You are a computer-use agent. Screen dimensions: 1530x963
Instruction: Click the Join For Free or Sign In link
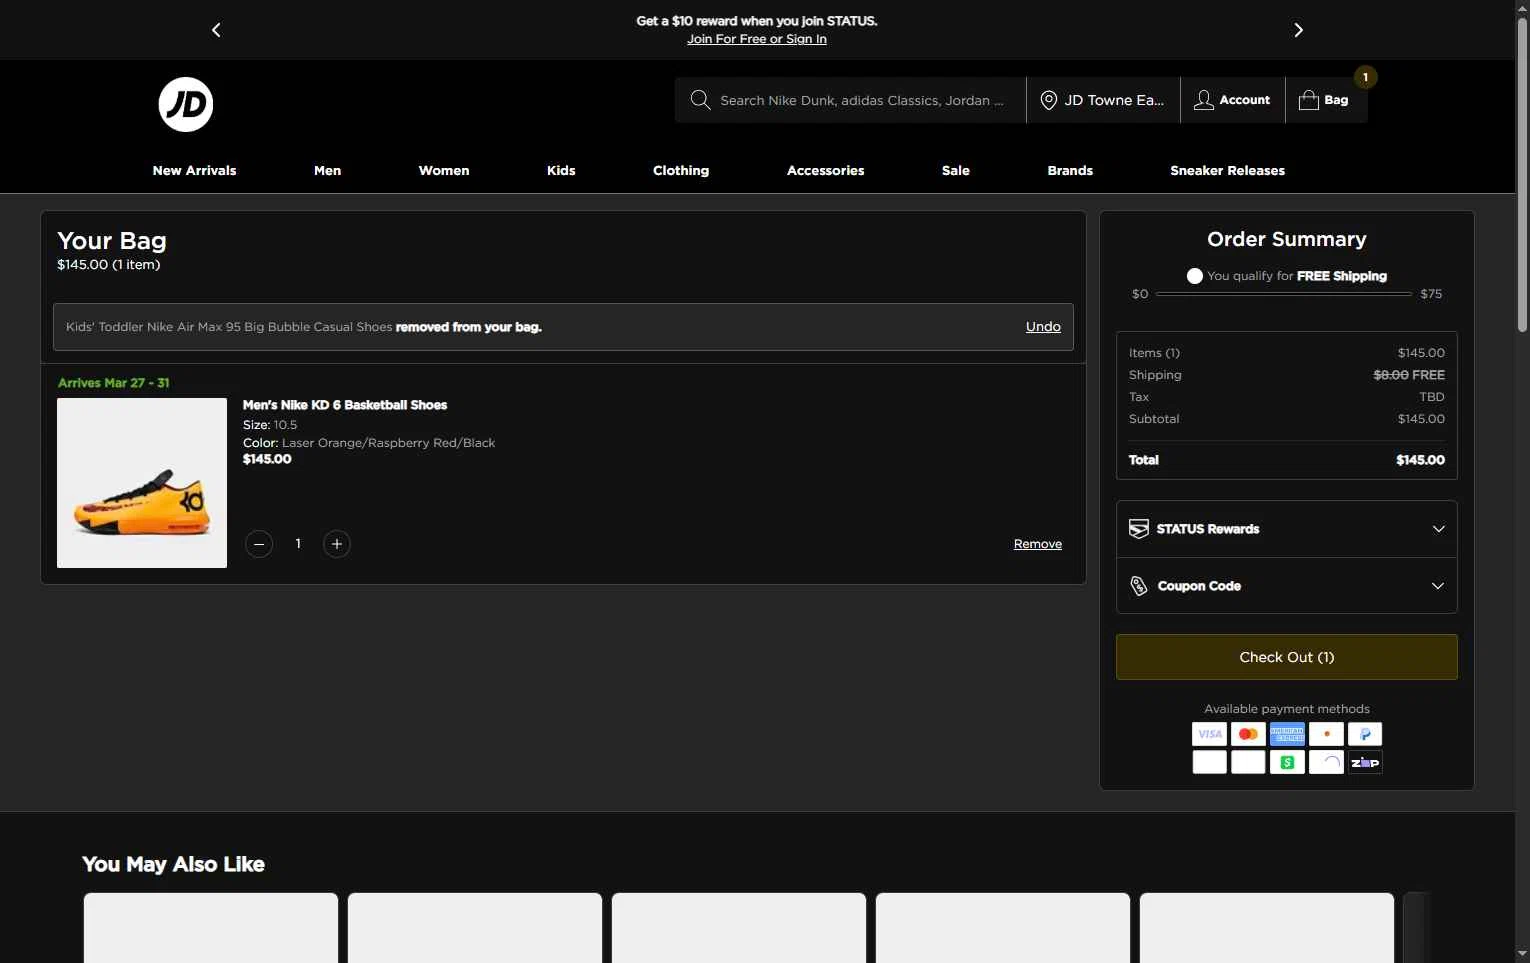(x=757, y=39)
